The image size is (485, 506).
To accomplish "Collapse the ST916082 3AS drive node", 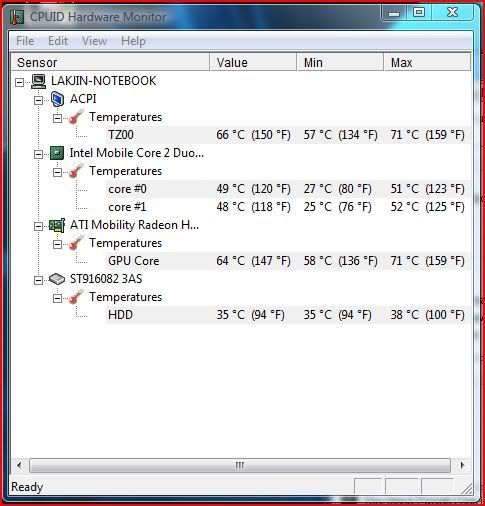I will pyautogui.click(x=38, y=280).
